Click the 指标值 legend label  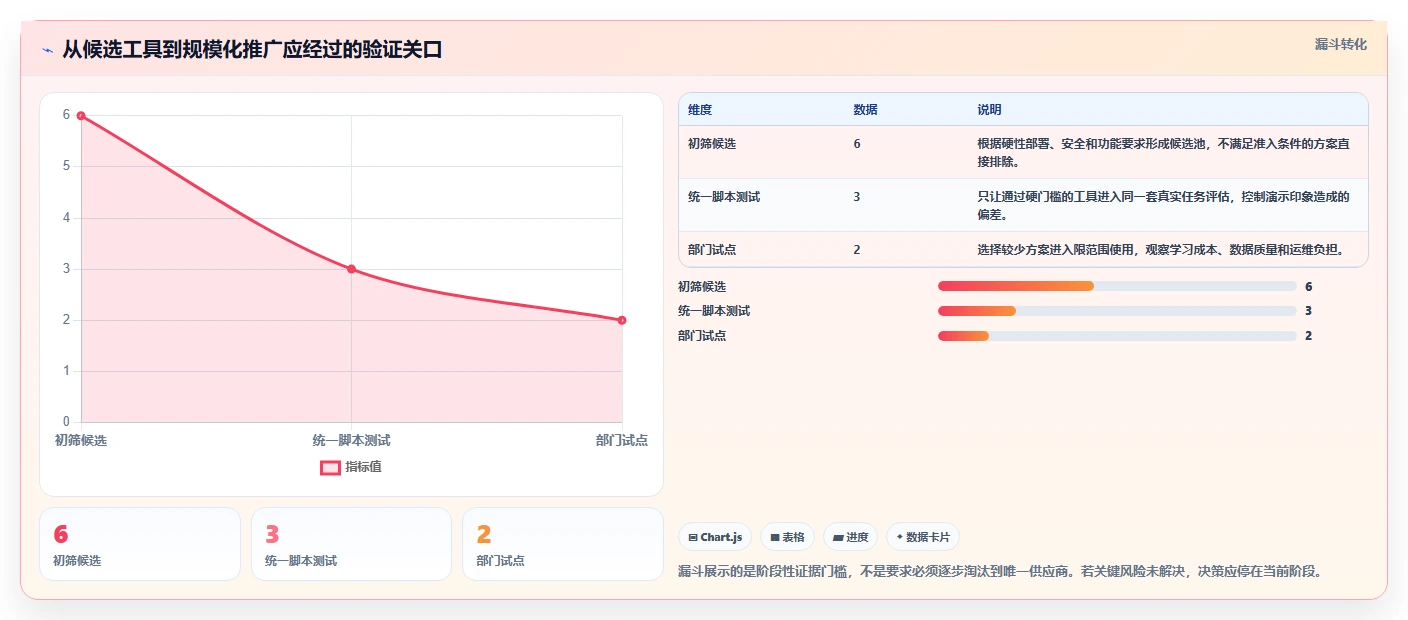364,467
